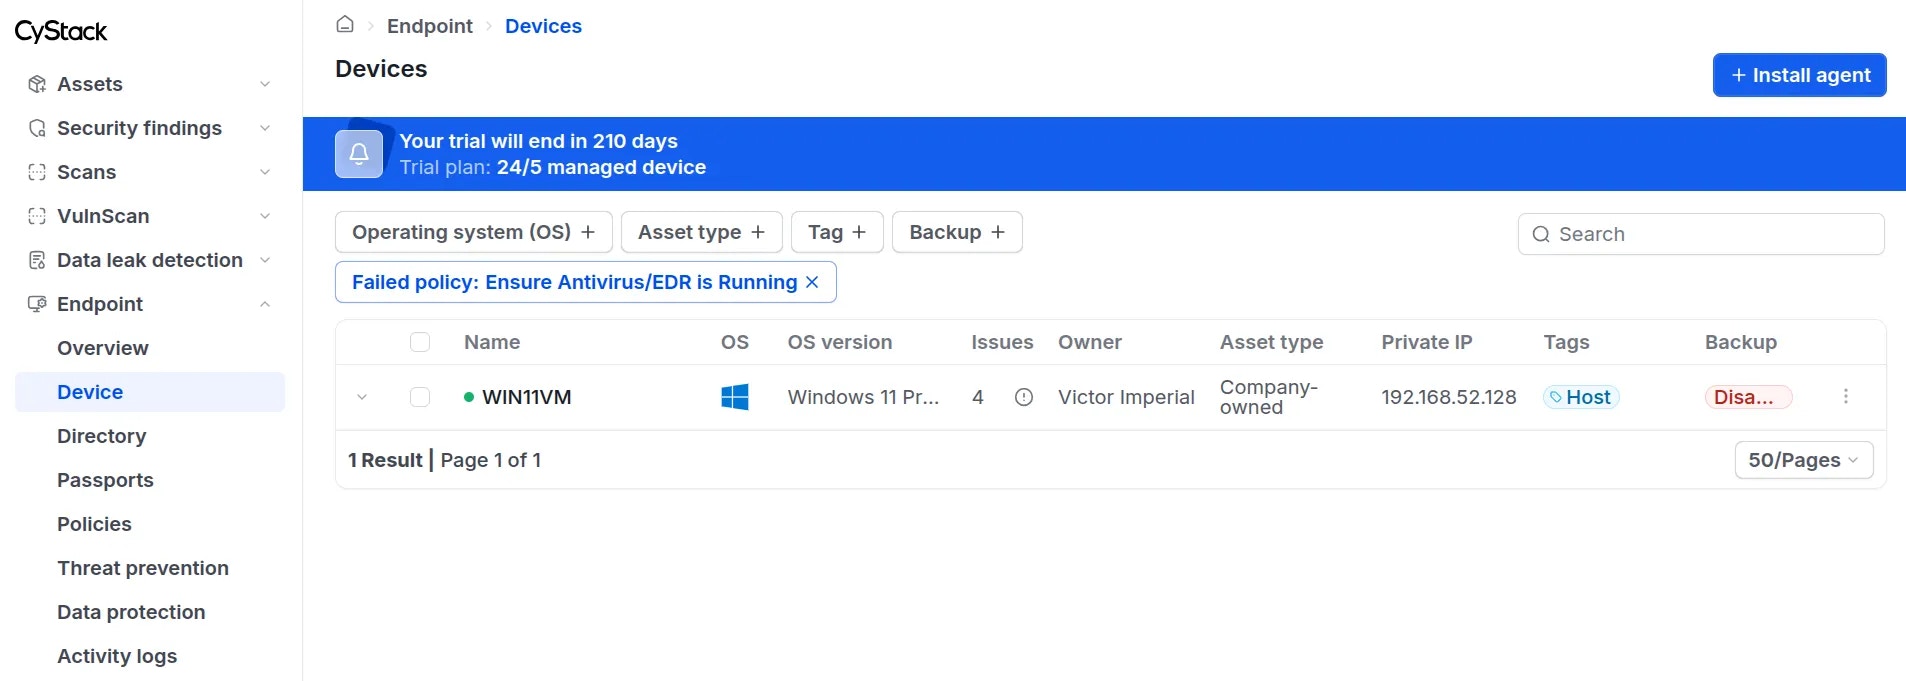Open the Activity logs menu item
1906x681 pixels.
[150, 656]
